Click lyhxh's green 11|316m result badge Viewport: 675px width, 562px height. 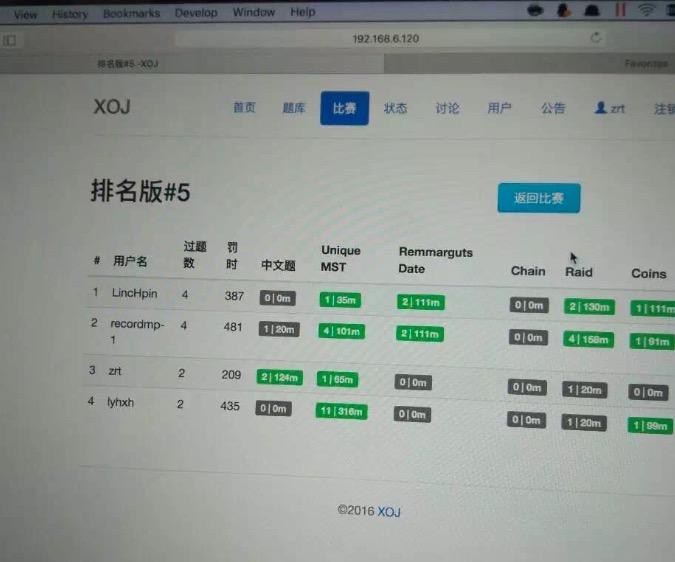(x=343, y=411)
